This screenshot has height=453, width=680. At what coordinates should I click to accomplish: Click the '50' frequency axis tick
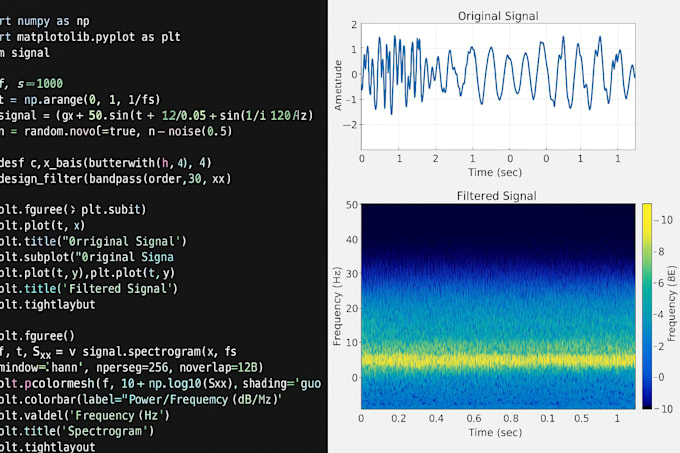(352, 205)
